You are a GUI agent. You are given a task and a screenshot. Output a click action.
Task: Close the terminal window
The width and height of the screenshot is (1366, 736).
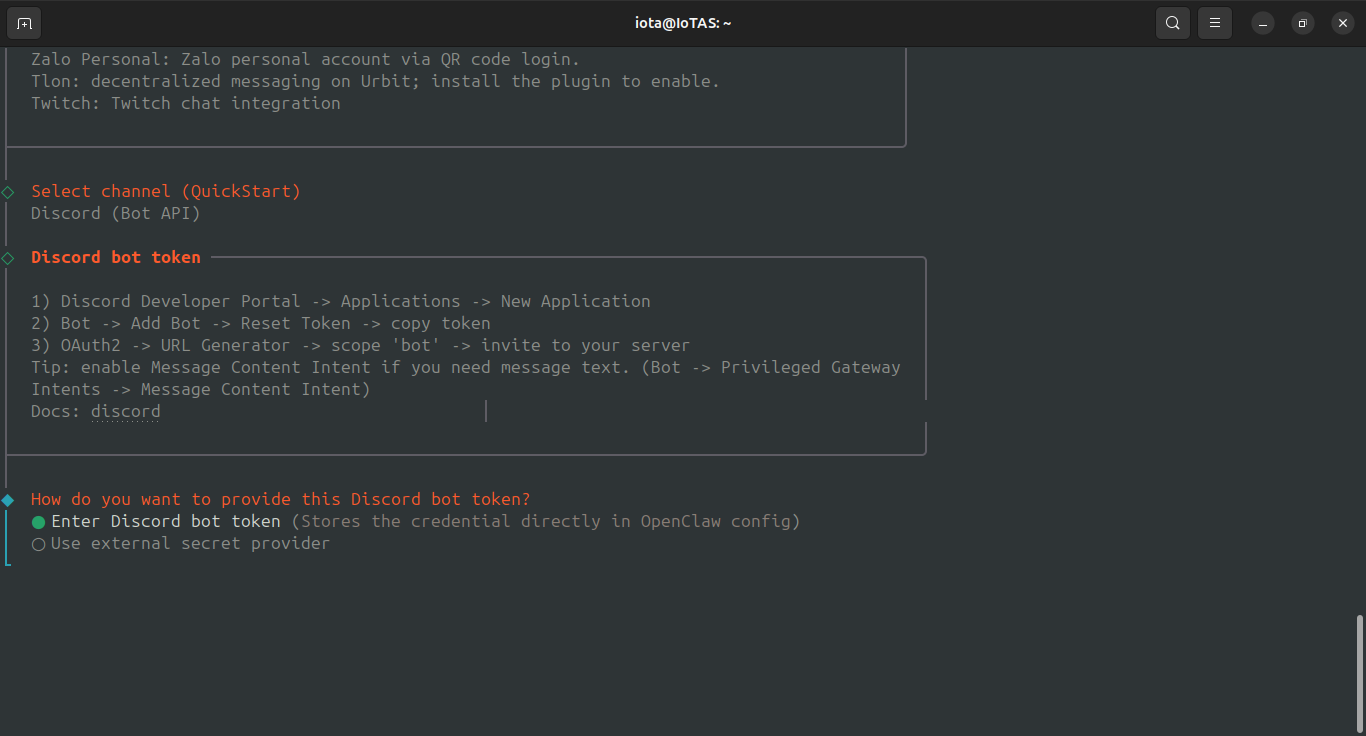point(1342,23)
